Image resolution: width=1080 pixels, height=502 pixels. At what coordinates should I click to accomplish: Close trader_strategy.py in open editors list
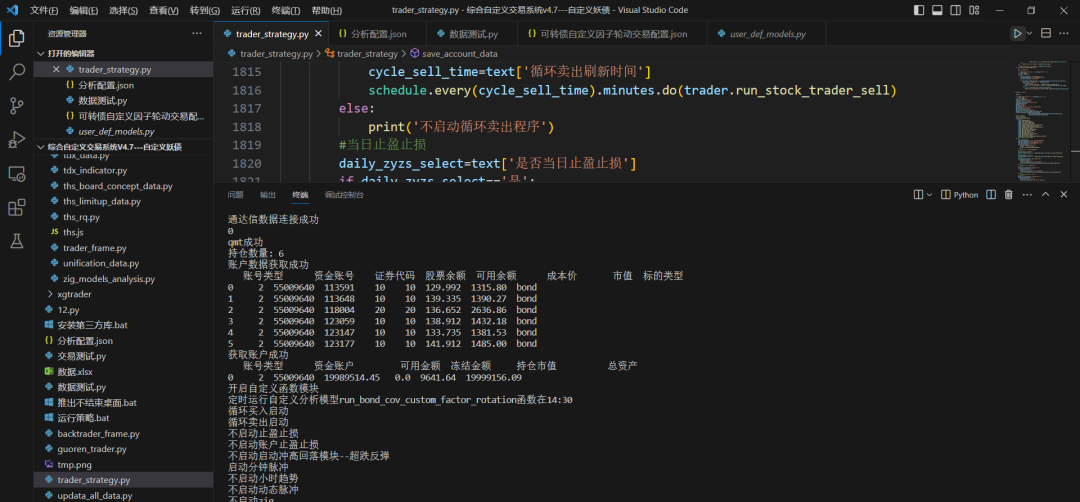56,70
